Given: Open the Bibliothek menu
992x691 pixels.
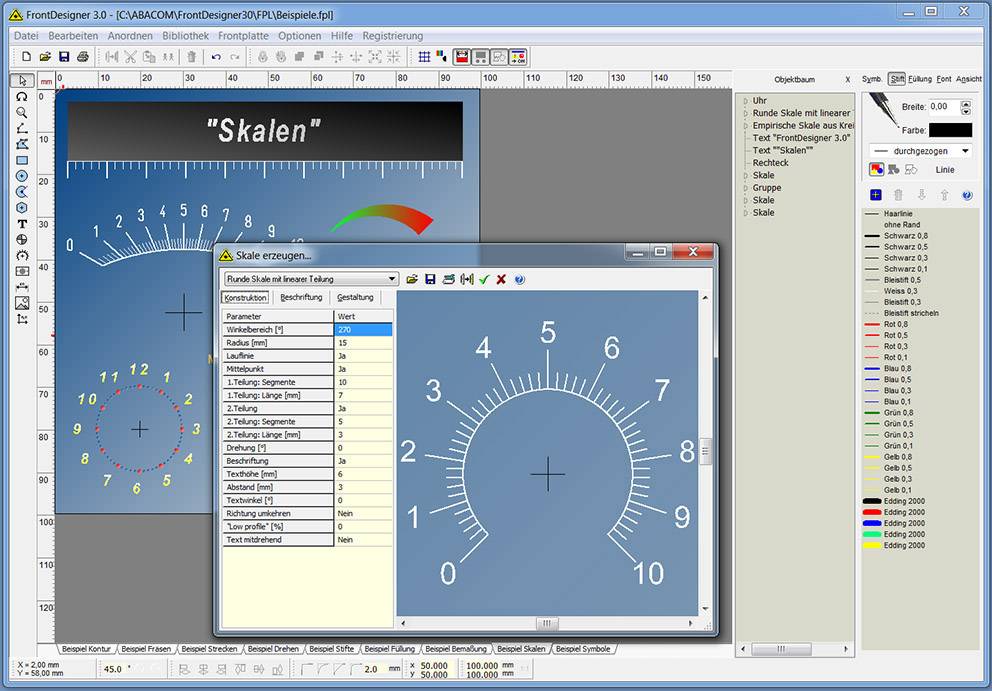Looking at the screenshot, I should pos(185,36).
